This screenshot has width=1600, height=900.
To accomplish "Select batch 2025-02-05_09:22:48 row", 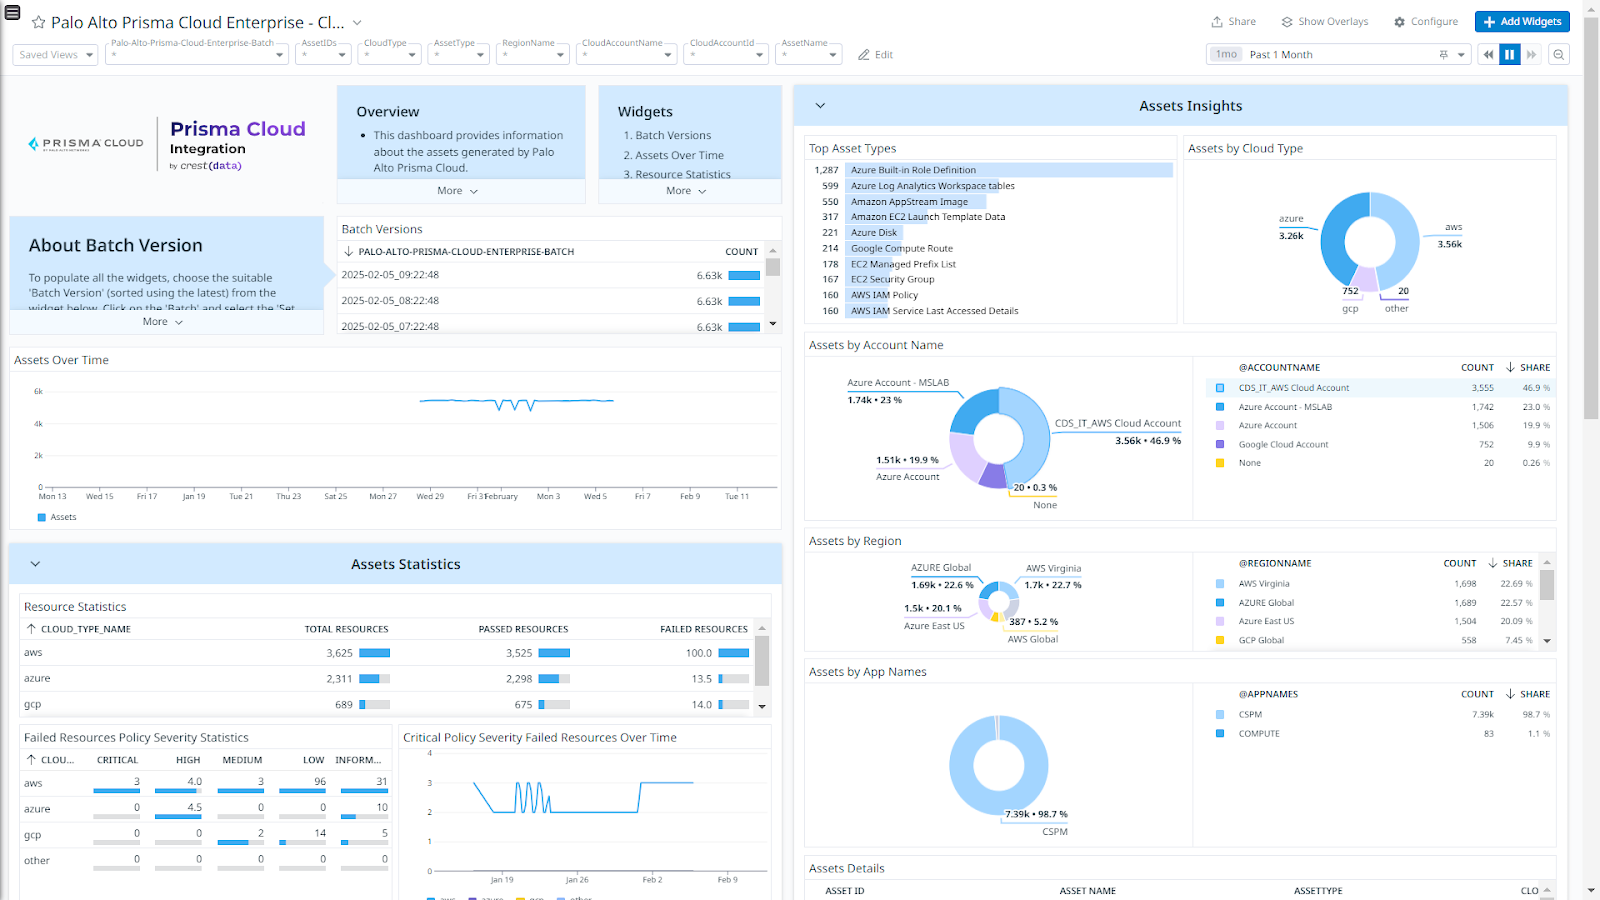I will point(552,275).
